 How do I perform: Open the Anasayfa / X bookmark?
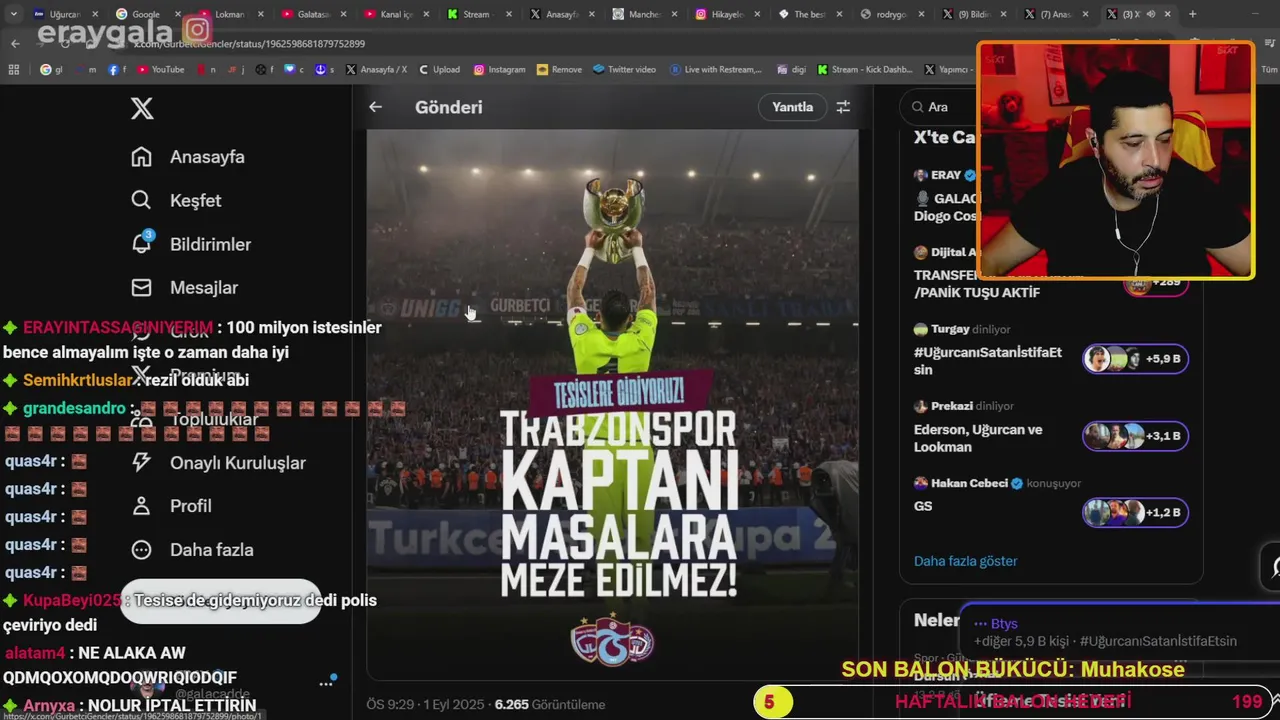click(376, 69)
